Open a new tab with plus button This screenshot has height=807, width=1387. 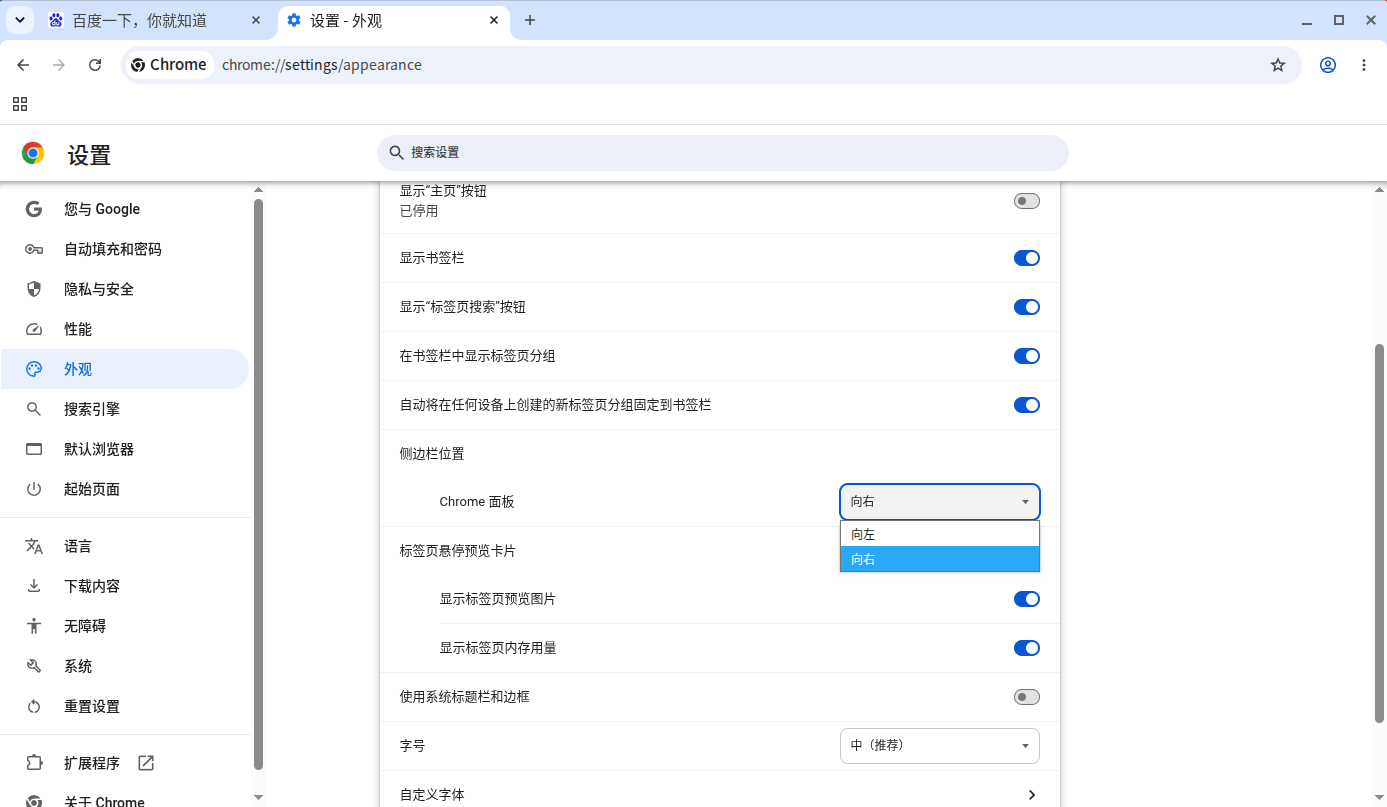530,20
